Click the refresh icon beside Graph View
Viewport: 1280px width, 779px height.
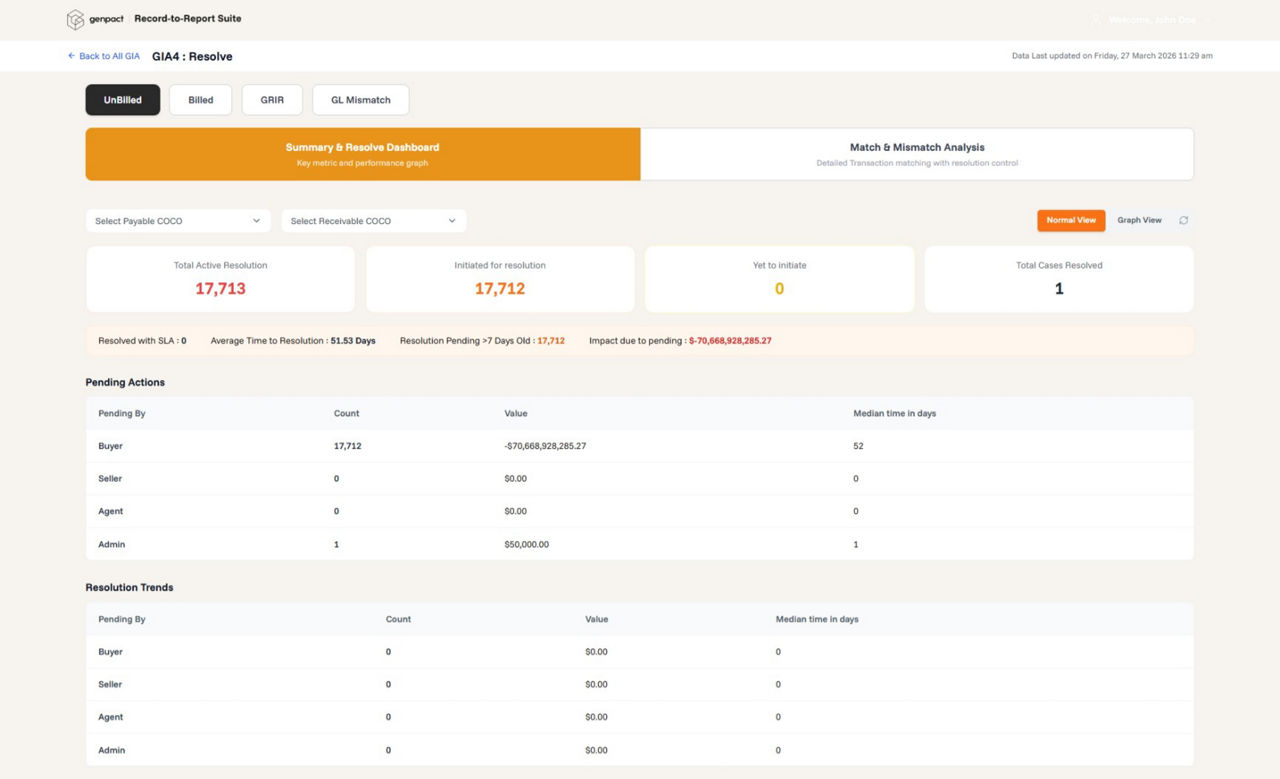click(1184, 220)
